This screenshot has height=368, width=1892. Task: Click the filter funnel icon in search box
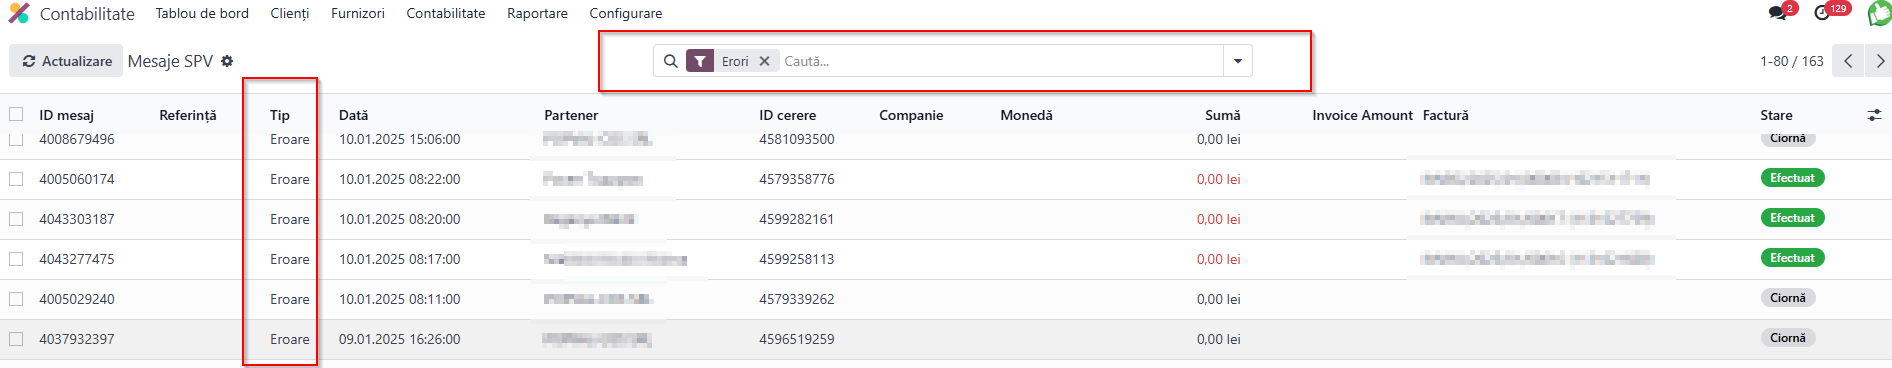[x=700, y=61]
